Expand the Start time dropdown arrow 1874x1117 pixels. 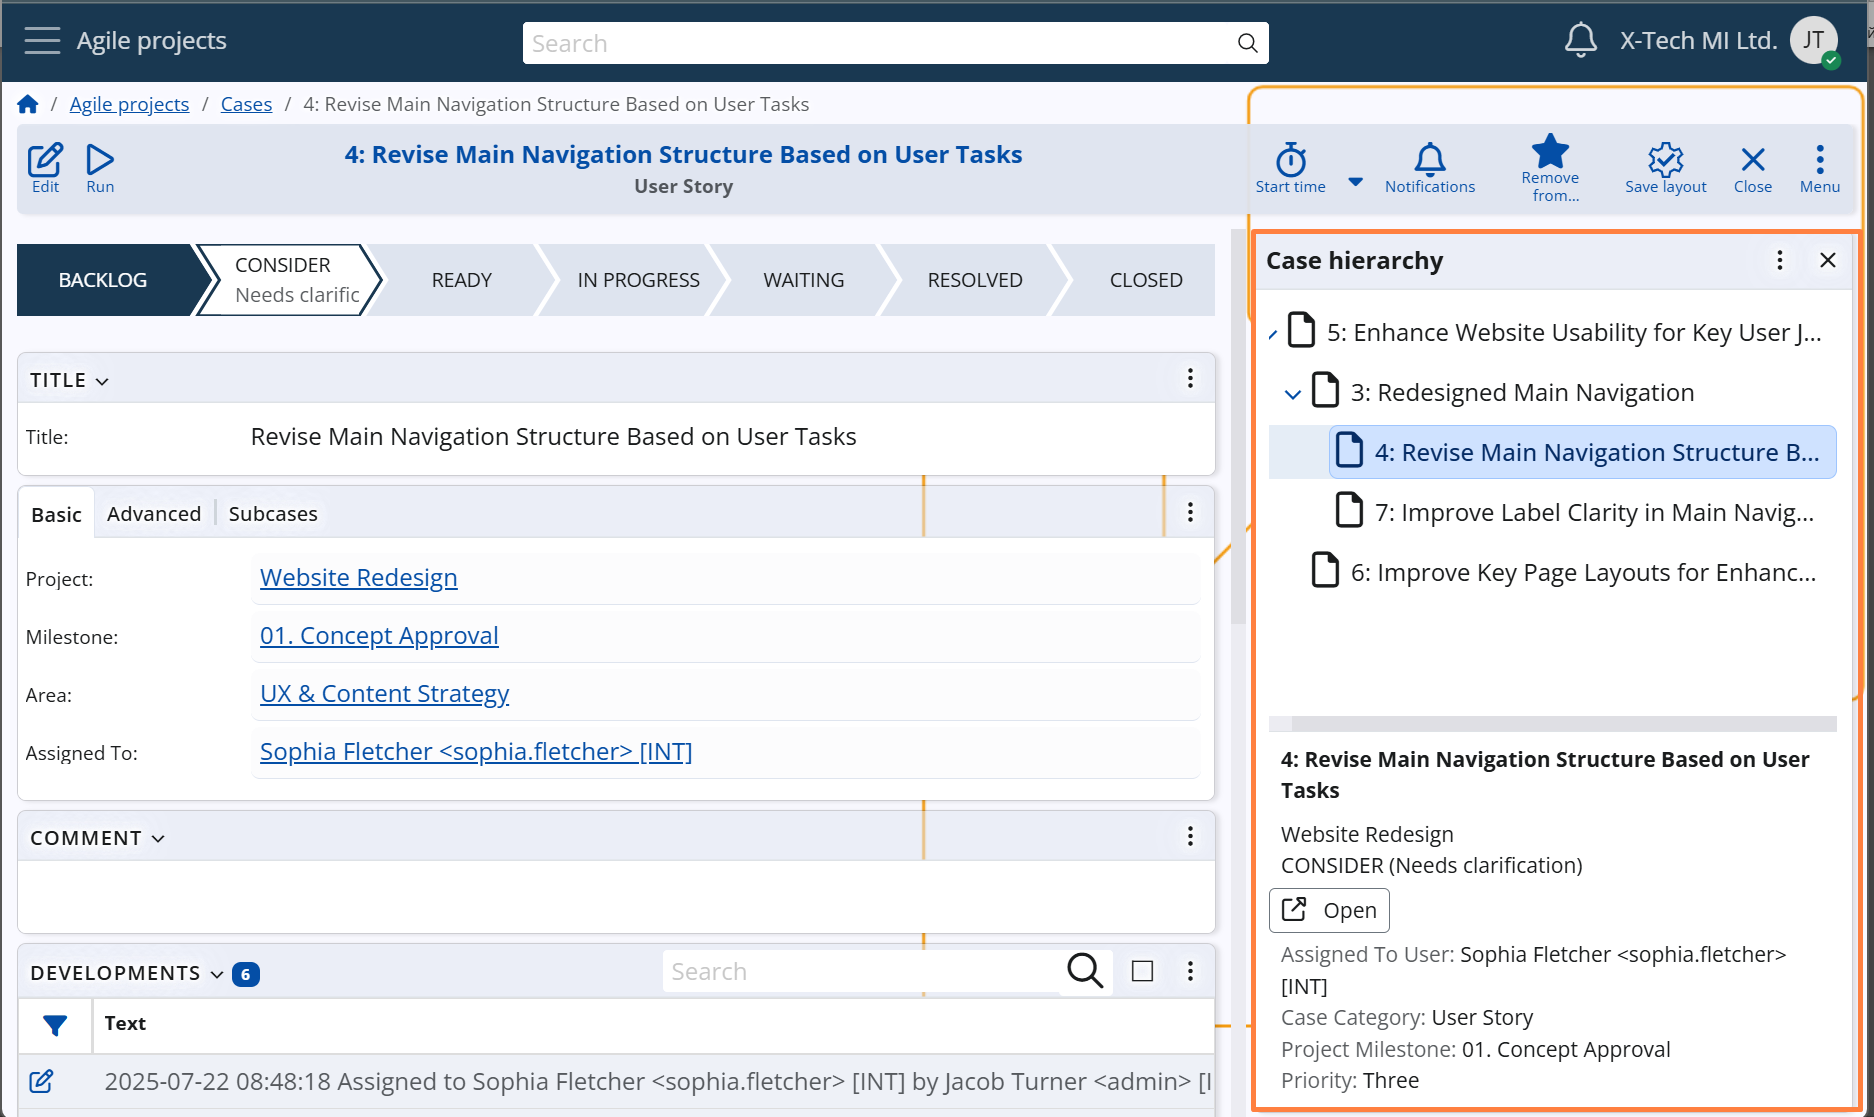pos(1355,182)
